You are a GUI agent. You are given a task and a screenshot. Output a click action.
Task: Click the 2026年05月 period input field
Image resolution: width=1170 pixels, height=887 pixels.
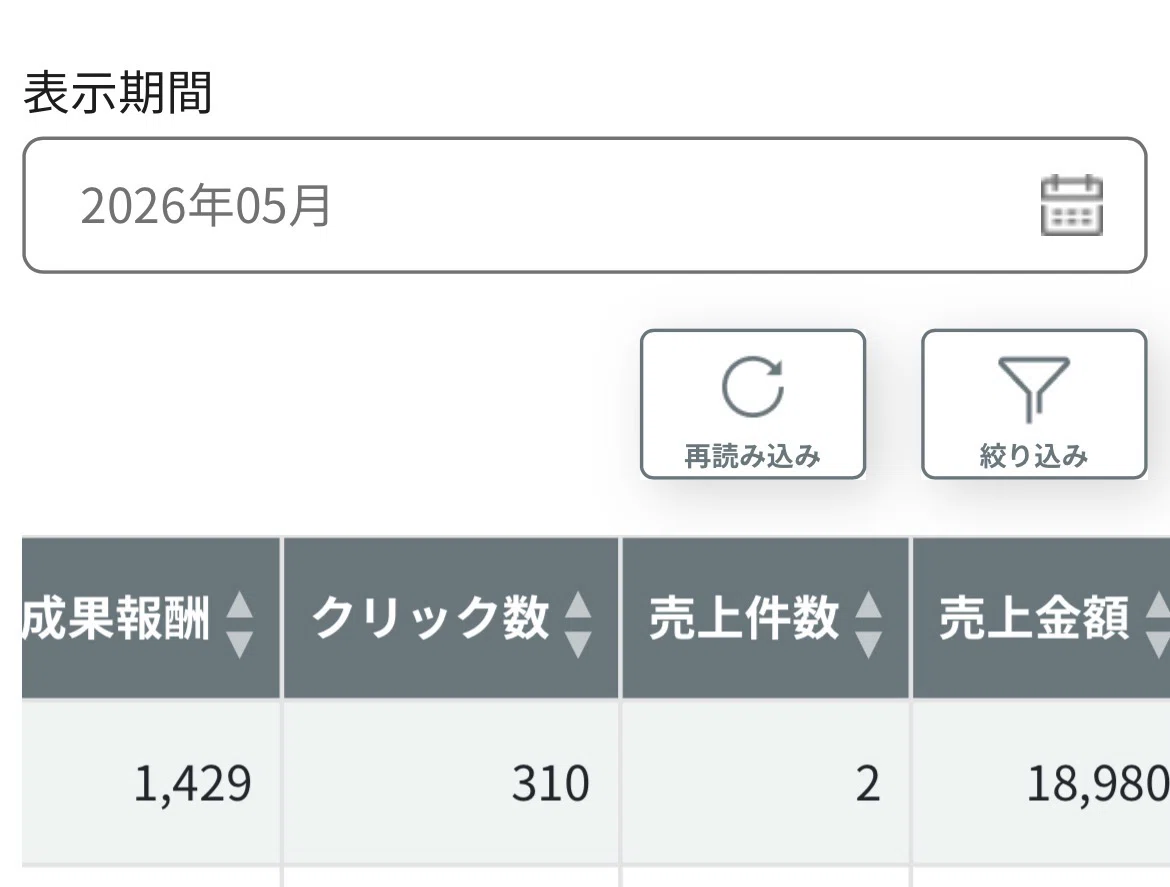(584, 205)
